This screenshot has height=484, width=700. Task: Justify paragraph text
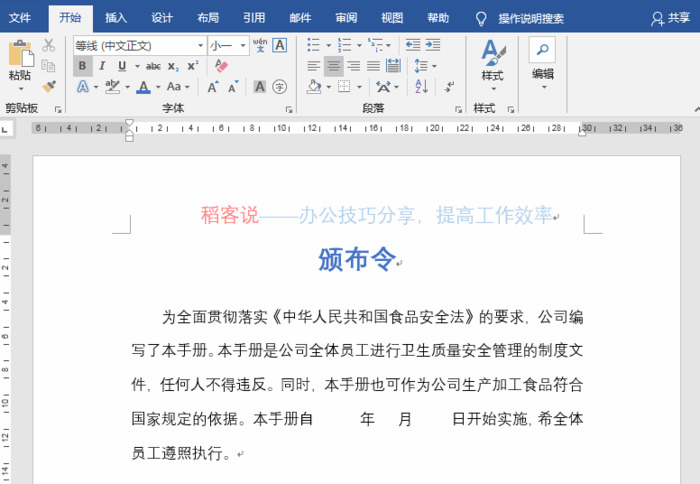(373, 66)
